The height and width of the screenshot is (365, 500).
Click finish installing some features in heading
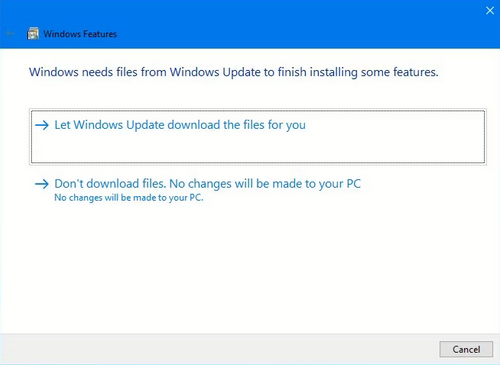click(x=358, y=72)
